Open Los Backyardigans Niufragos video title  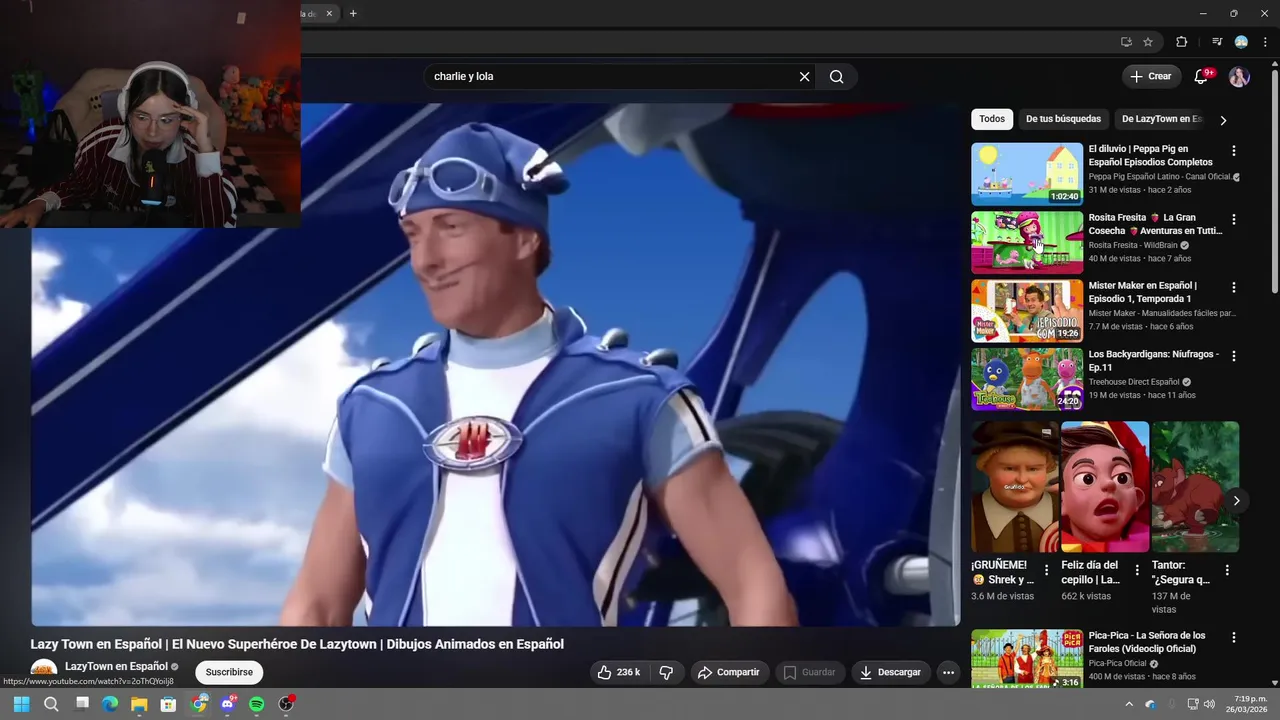click(x=1154, y=360)
